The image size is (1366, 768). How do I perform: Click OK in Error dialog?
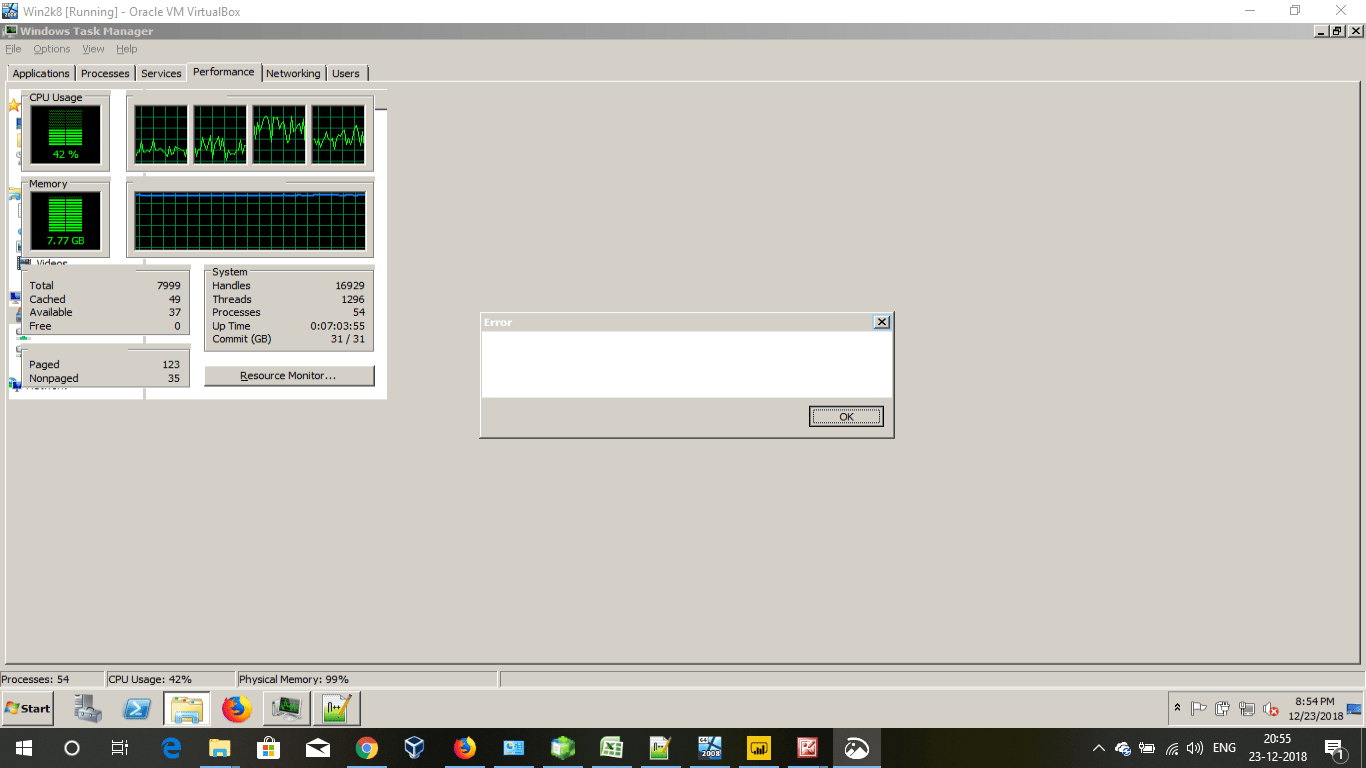(x=846, y=417)
